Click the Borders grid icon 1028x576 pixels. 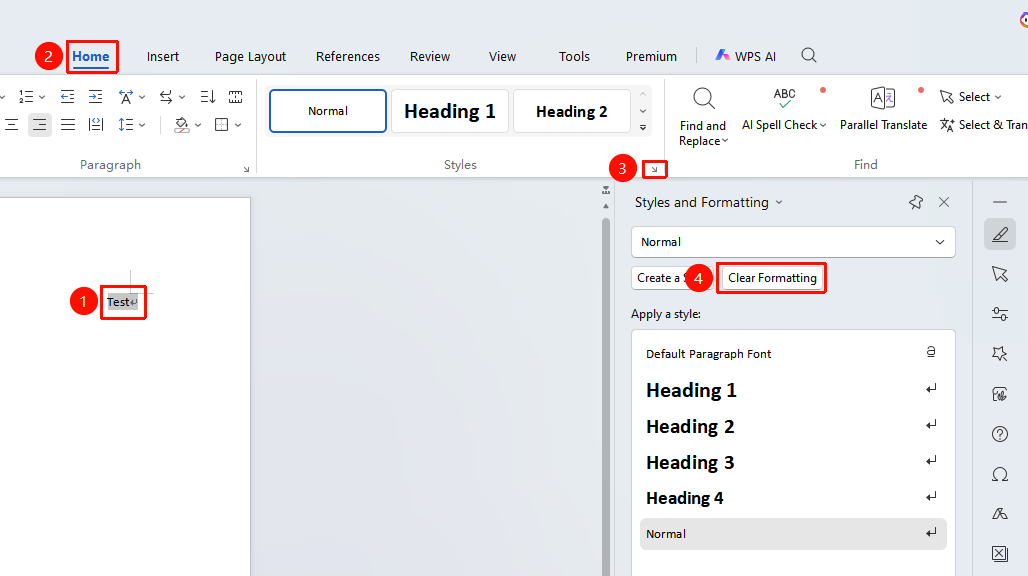point(222,125)
